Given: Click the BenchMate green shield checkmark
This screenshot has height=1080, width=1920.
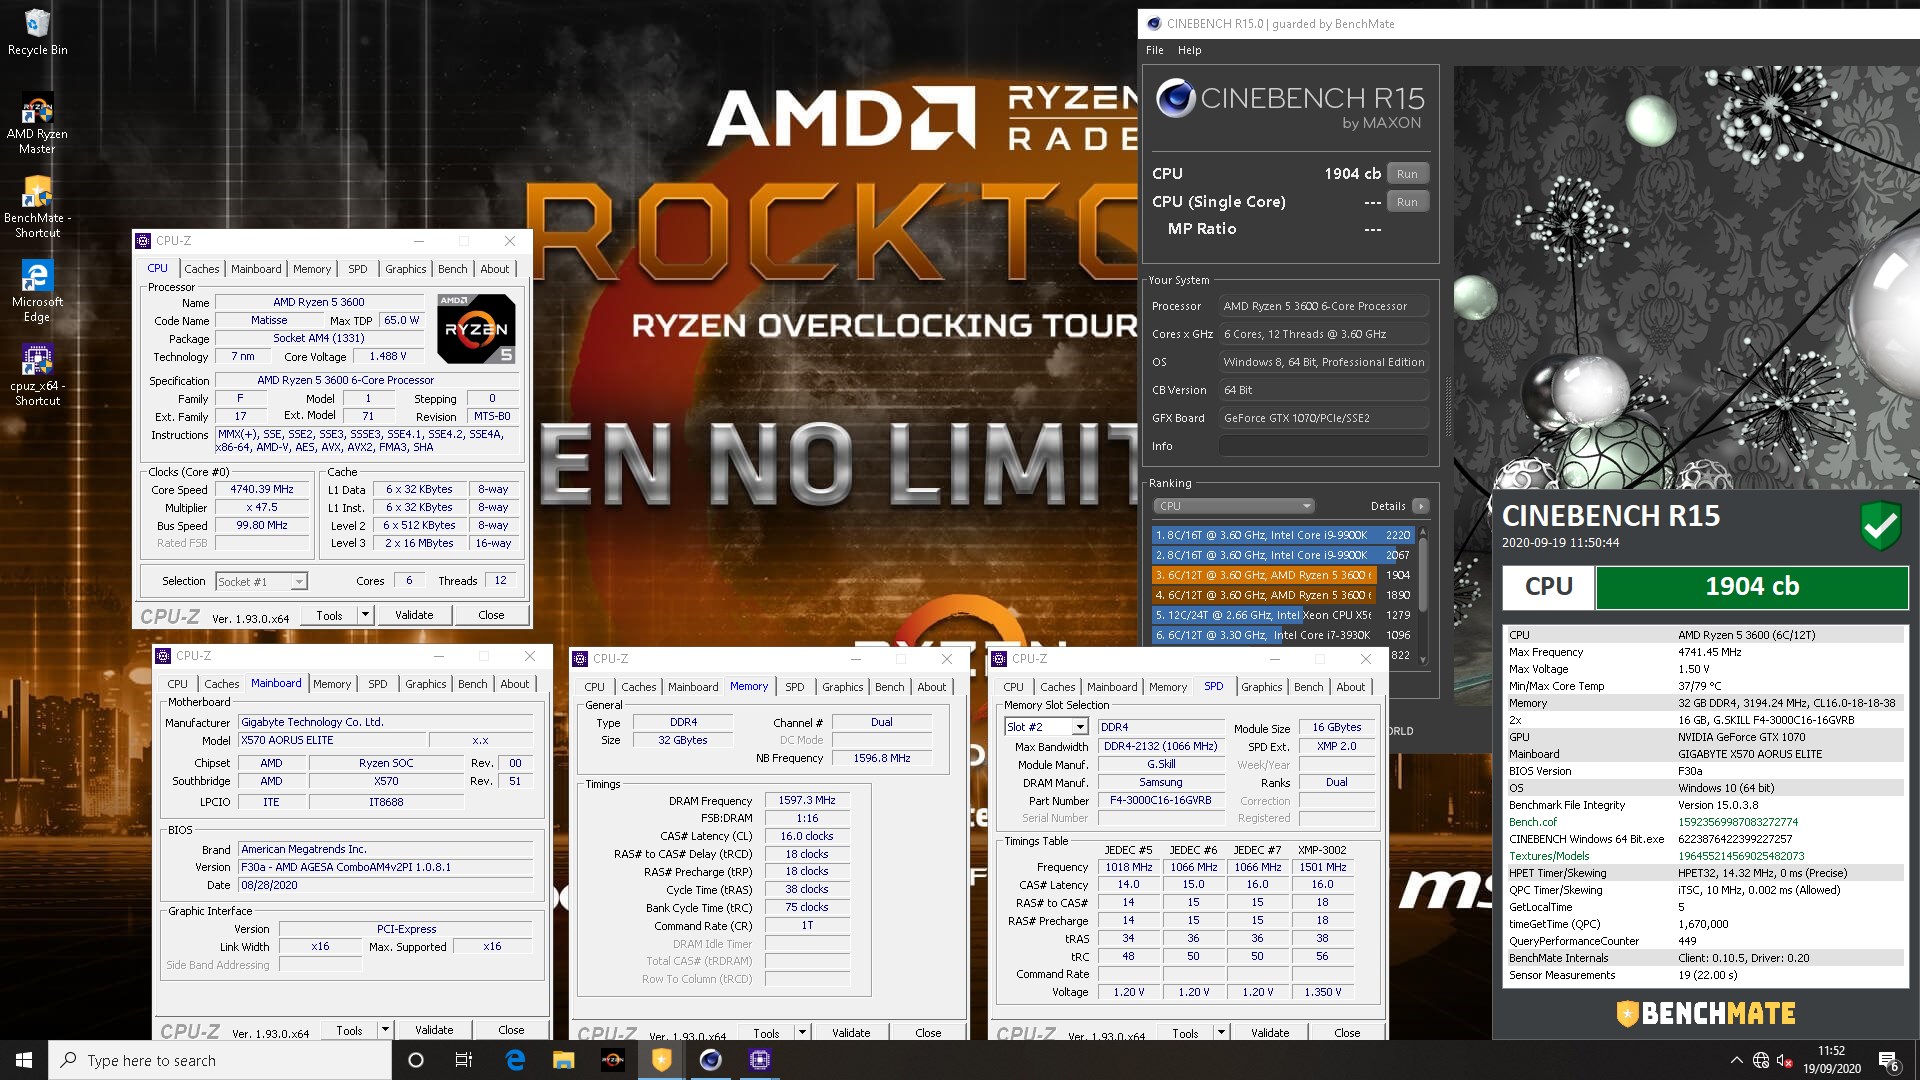Looking at the screenshot, I should point(1880,525).
